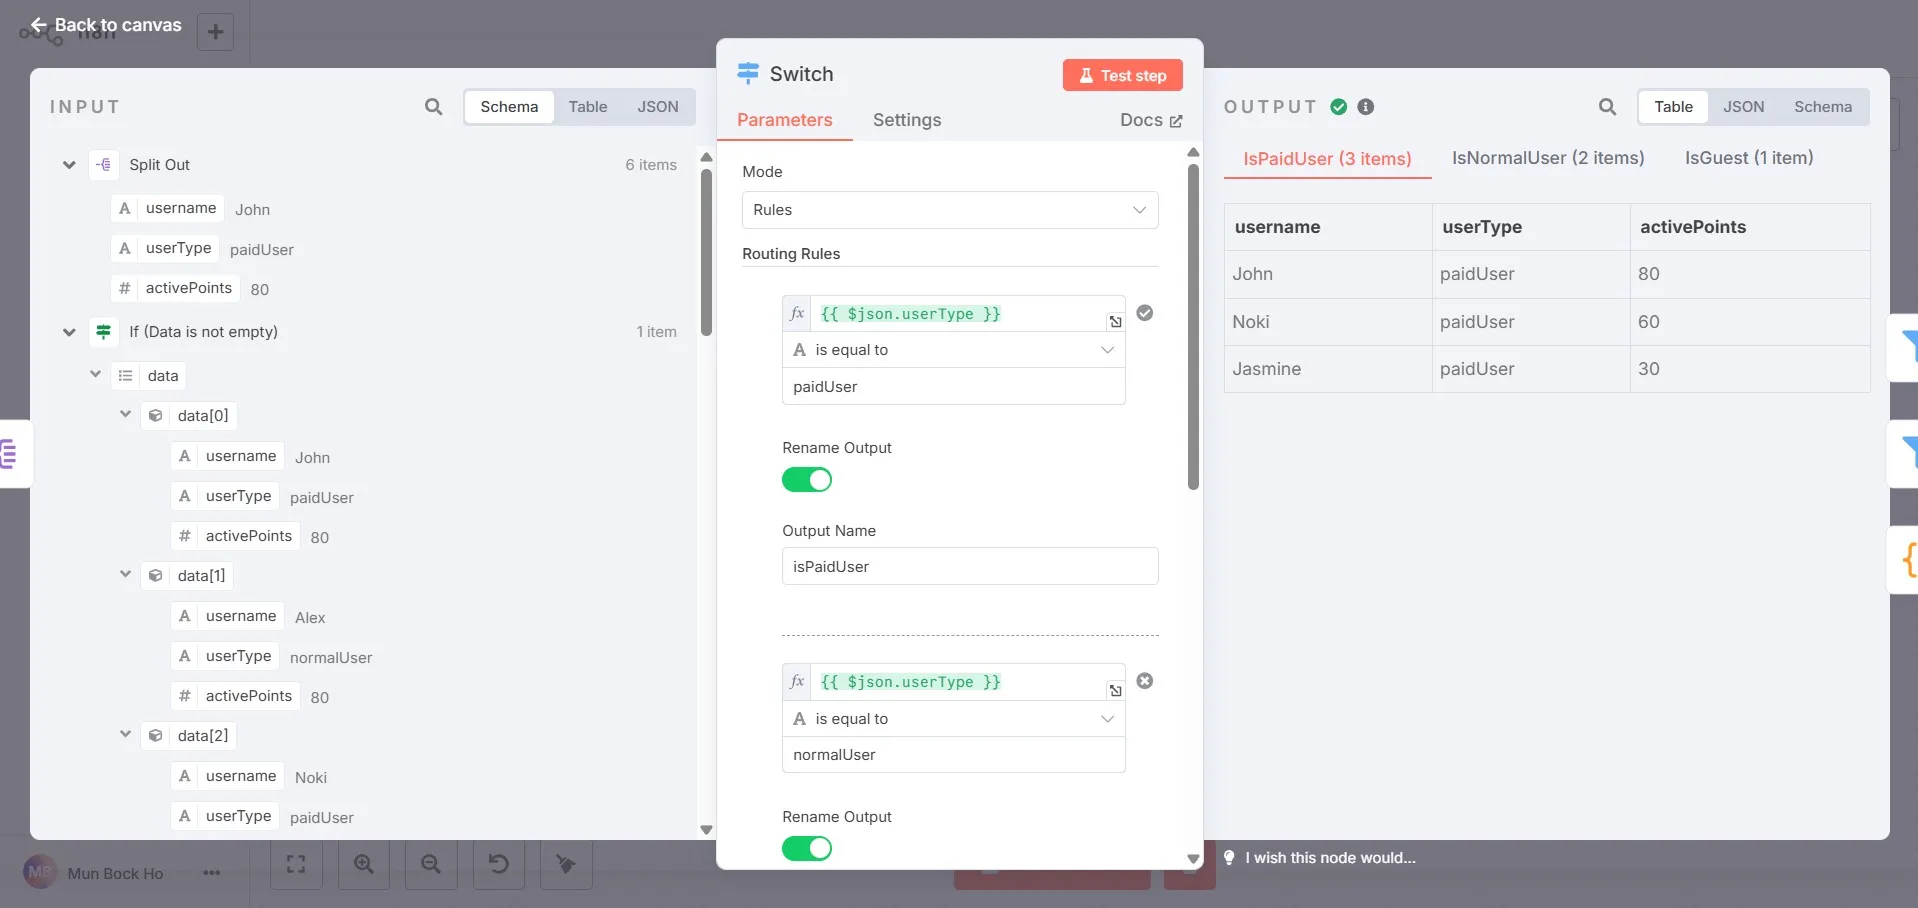Toggle Rename Output for paidUser rule
1918x908 pixels.
(807, 480)
